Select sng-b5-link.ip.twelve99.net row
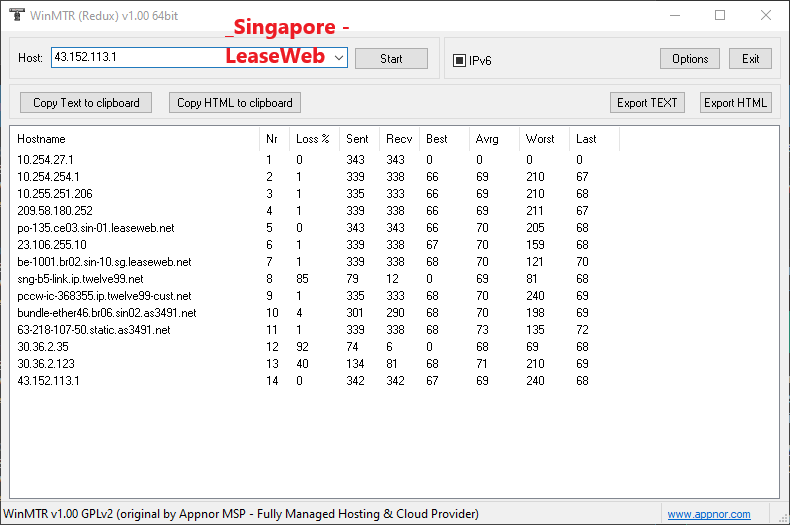 tap(315, 279)
